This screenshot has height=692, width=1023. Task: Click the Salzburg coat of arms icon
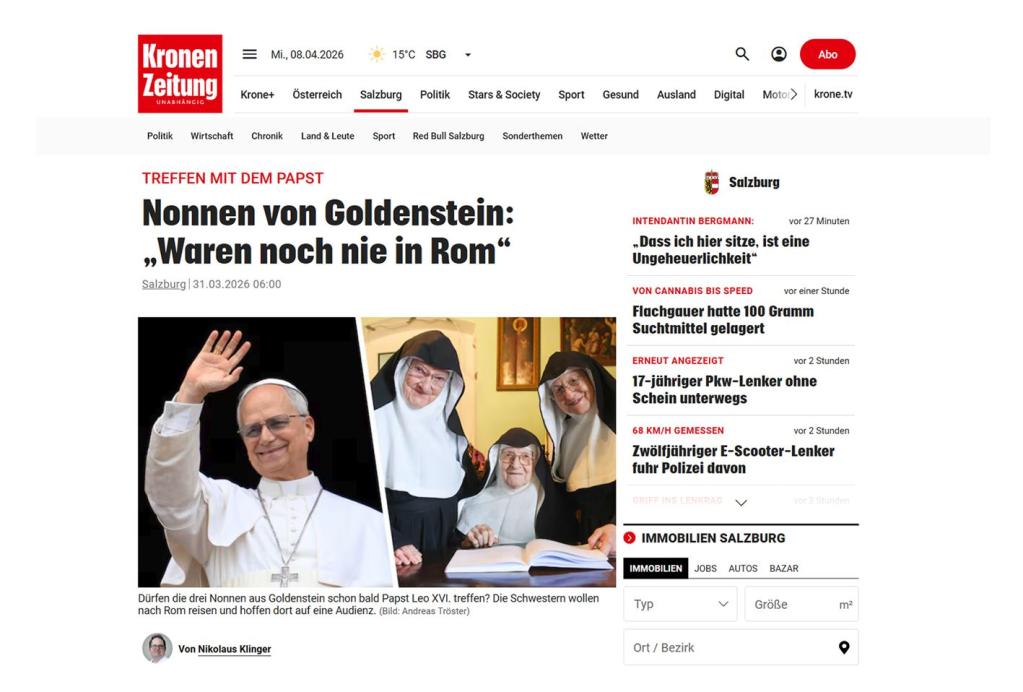pos(711,182)
